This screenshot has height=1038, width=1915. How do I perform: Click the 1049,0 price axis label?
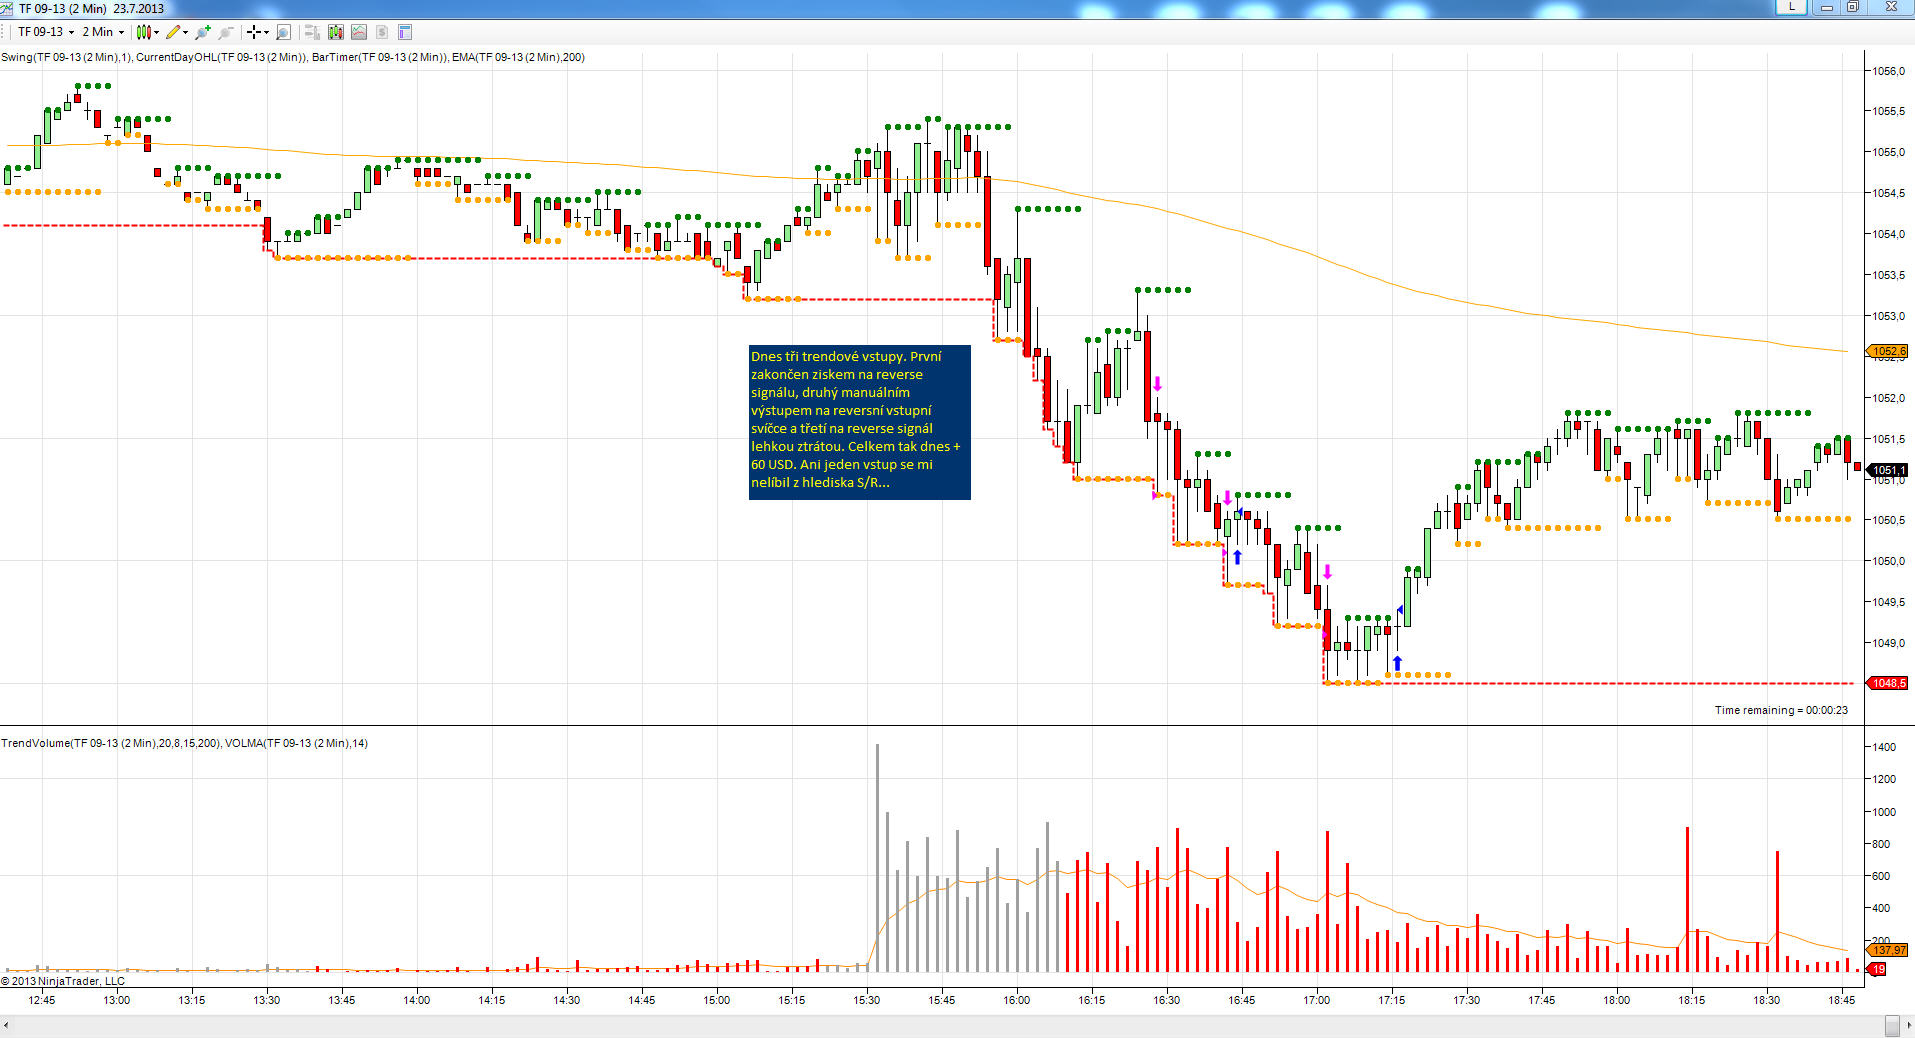[1888, 643]
